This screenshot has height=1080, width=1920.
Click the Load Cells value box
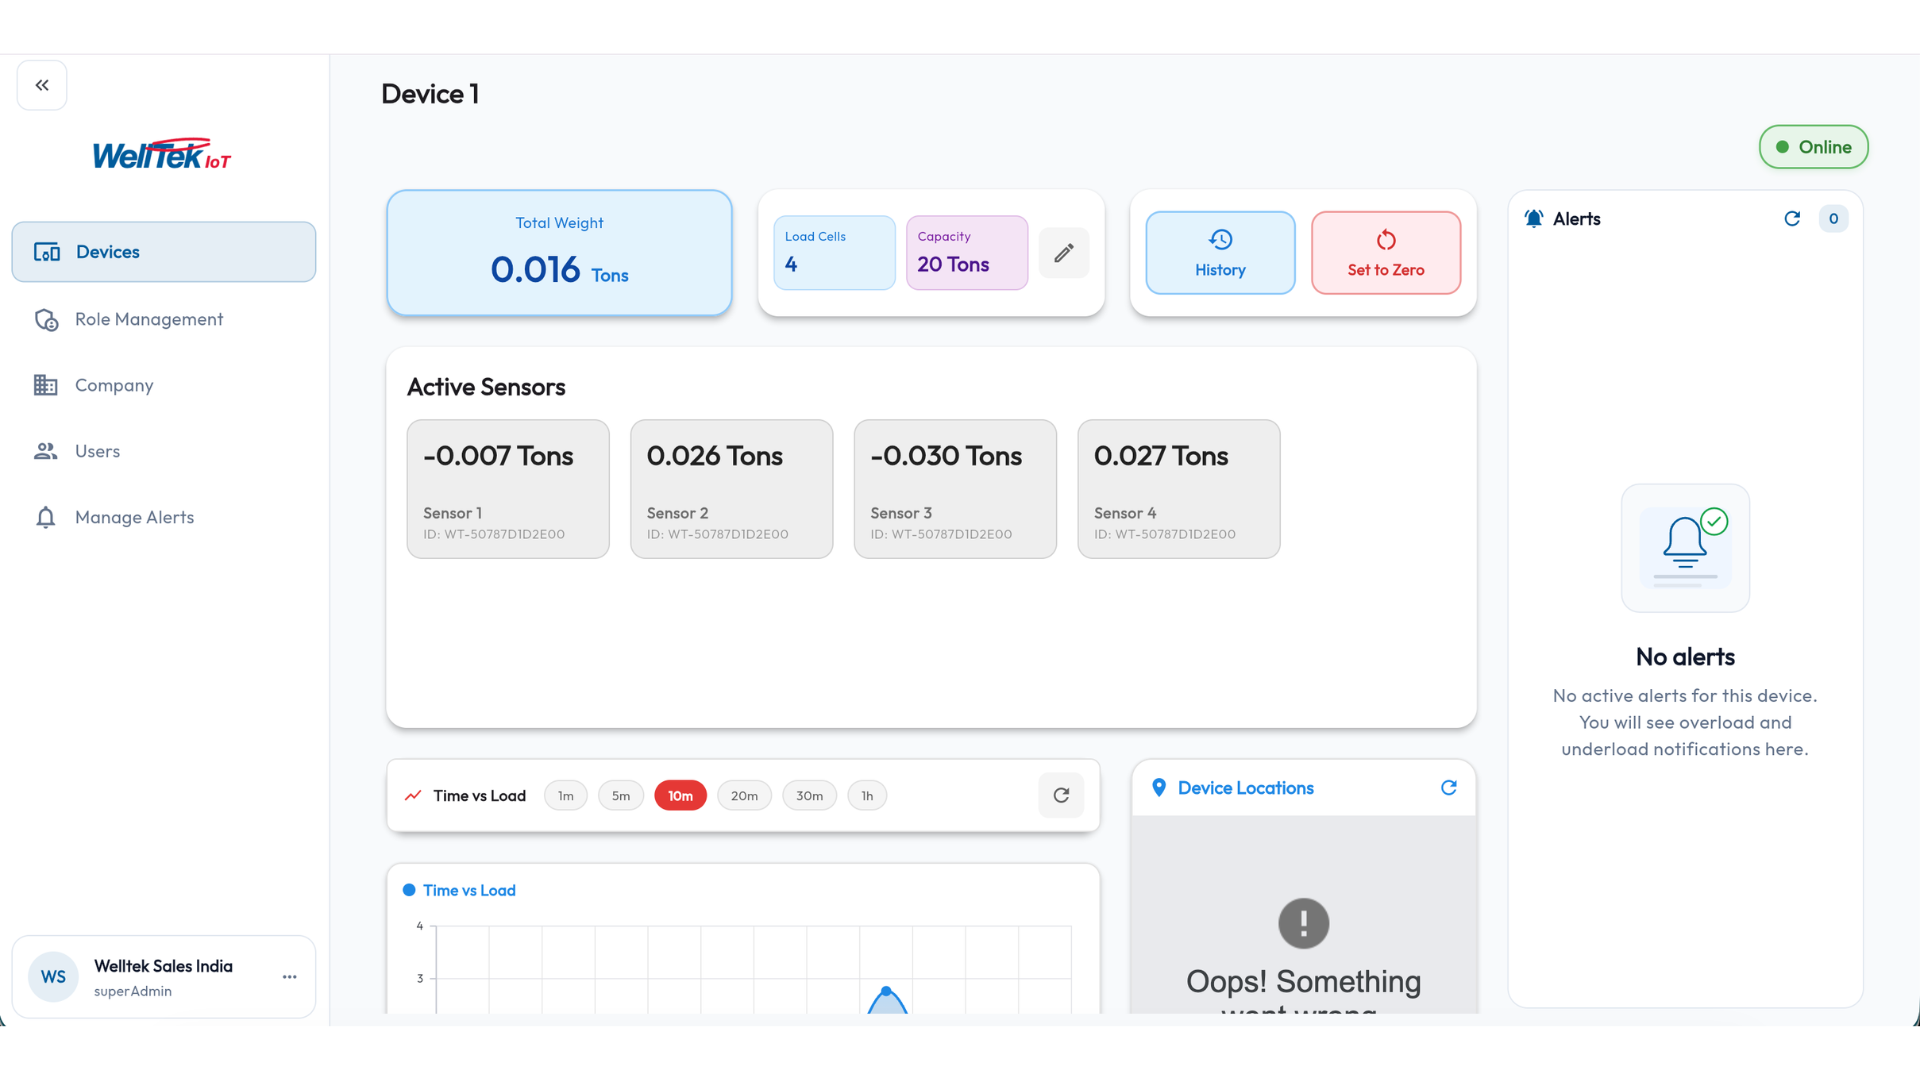pos(834,253)
